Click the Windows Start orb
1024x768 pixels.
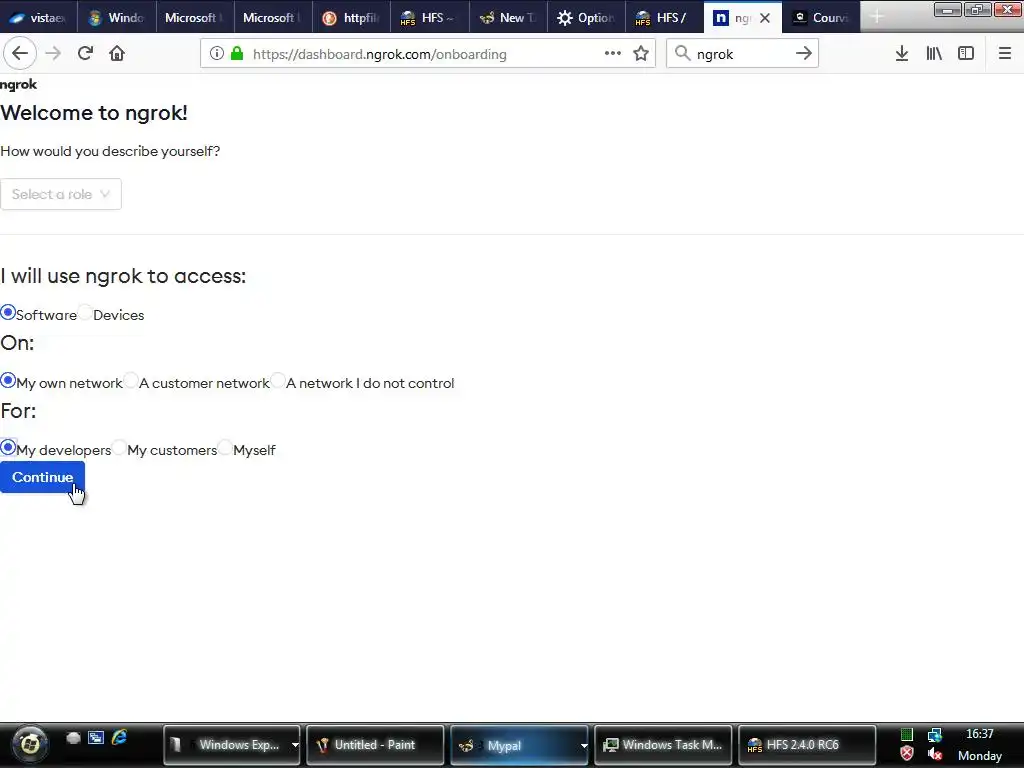click(29, 744)
